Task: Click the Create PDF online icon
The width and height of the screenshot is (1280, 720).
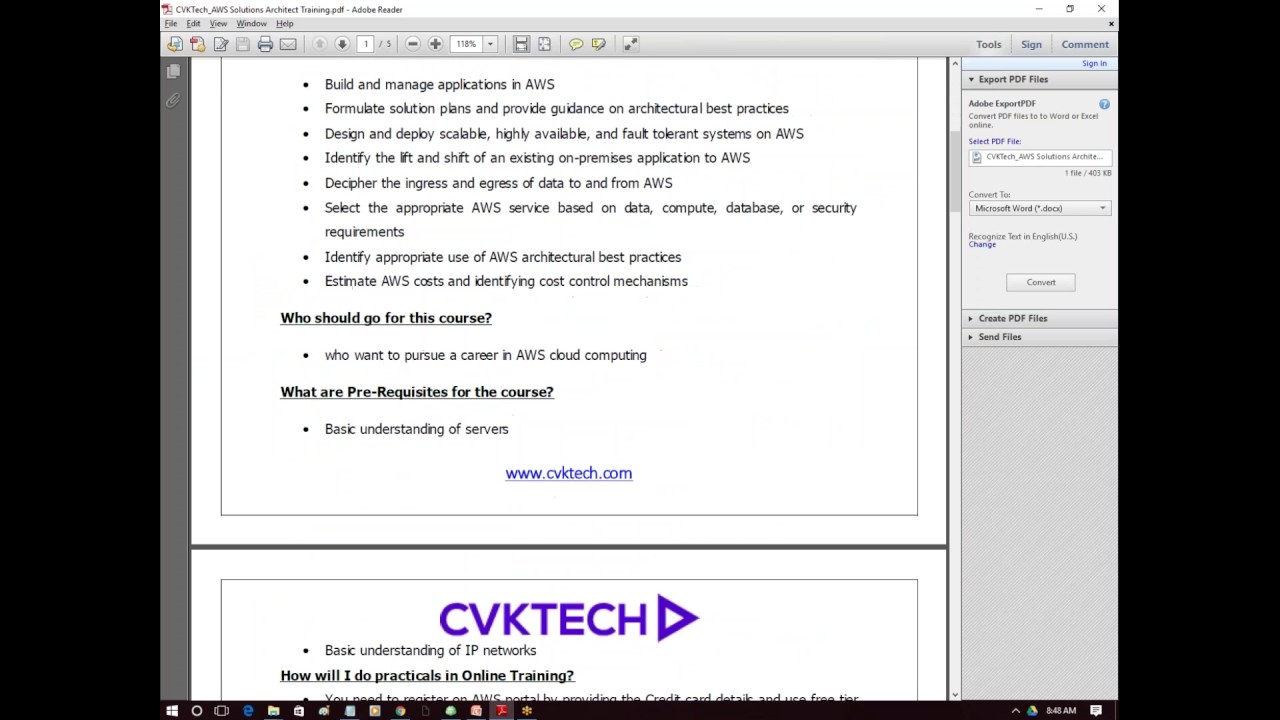Action: coord(197,44)
